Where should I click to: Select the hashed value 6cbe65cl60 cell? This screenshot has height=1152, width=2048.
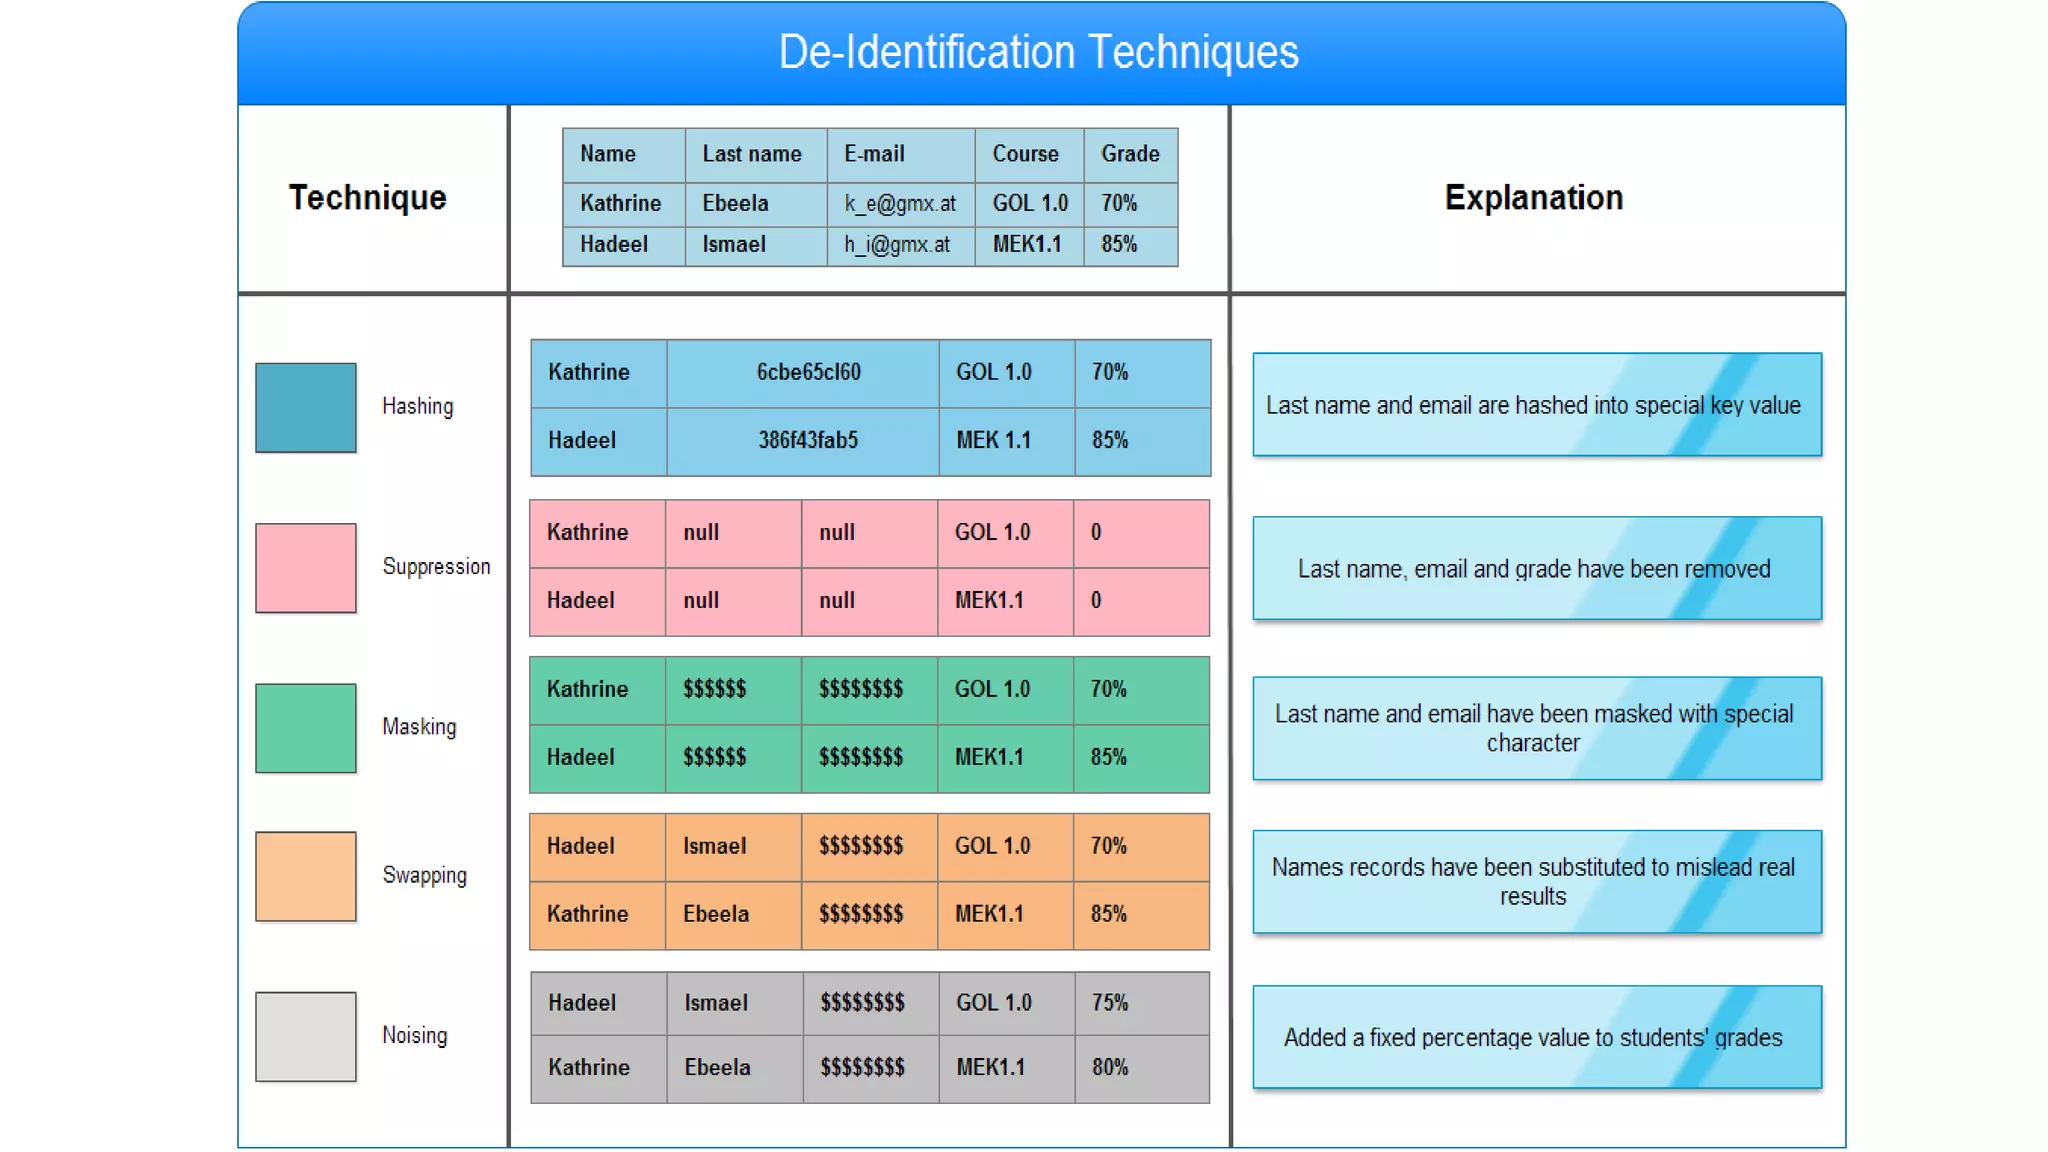(807, 372)
